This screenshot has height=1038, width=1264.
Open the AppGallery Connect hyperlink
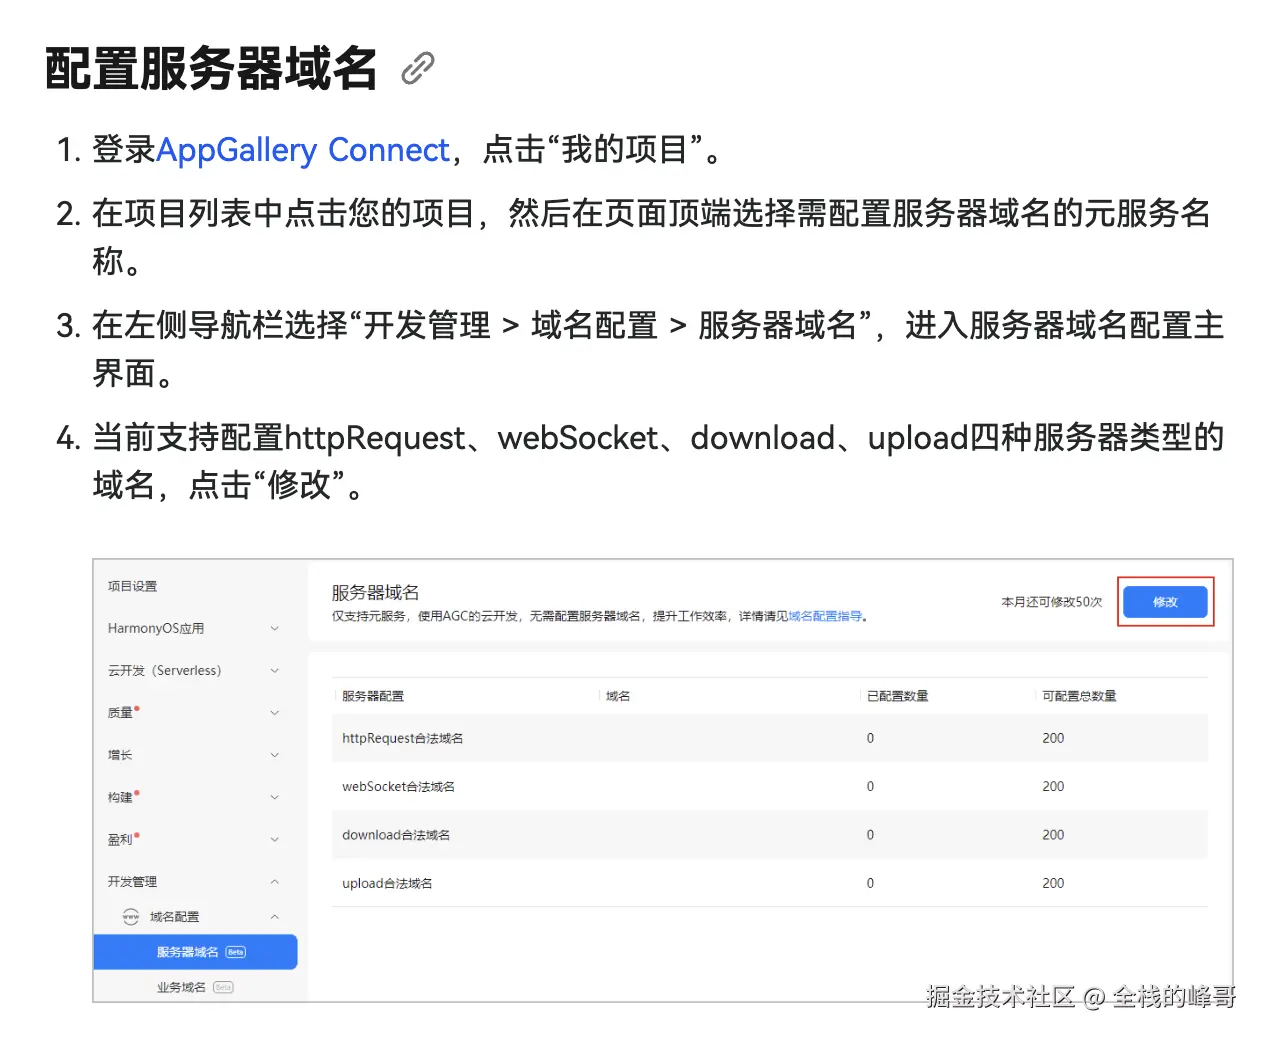tap(303, 150)
